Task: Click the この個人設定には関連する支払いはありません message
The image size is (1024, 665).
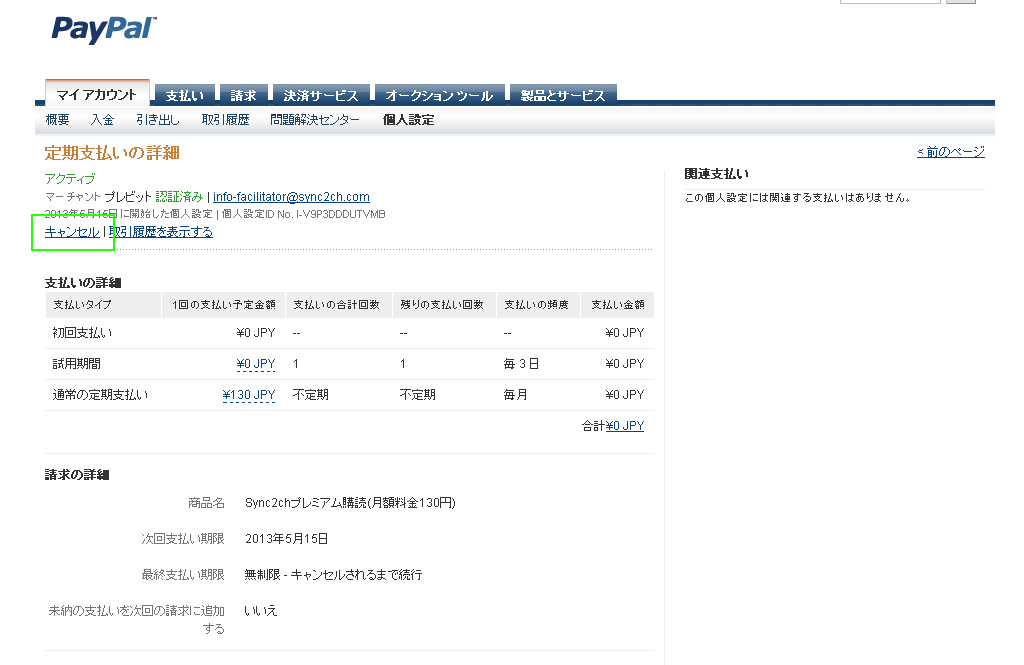Action: [798, 197]
